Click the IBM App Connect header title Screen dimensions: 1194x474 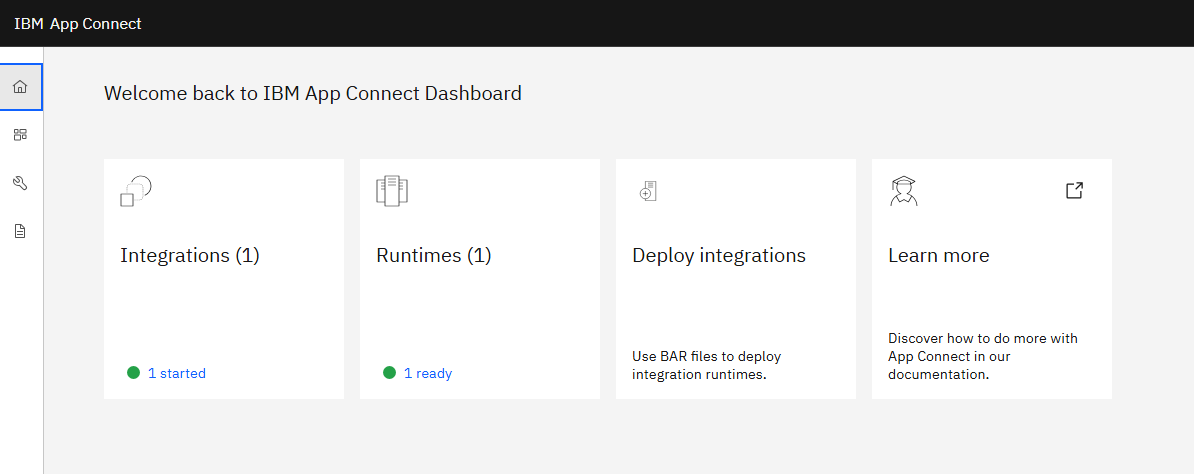78,24
